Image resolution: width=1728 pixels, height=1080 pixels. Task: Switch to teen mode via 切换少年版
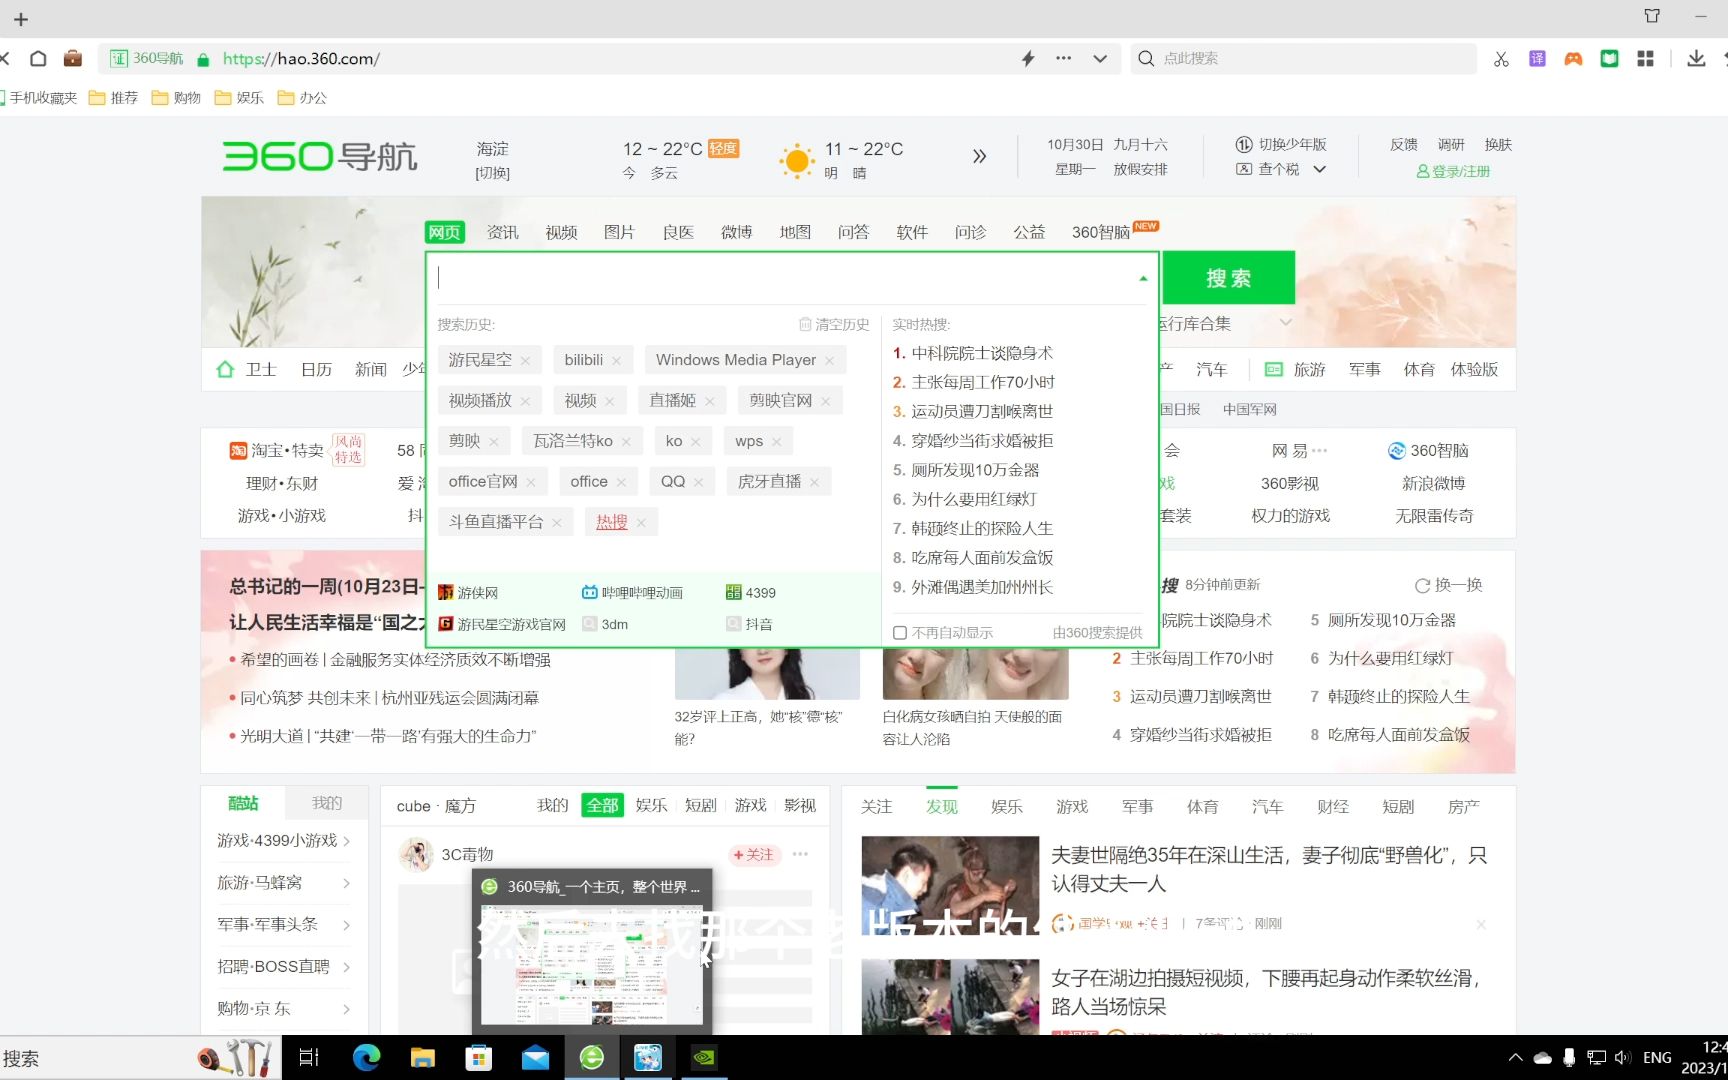point(1294,143)
